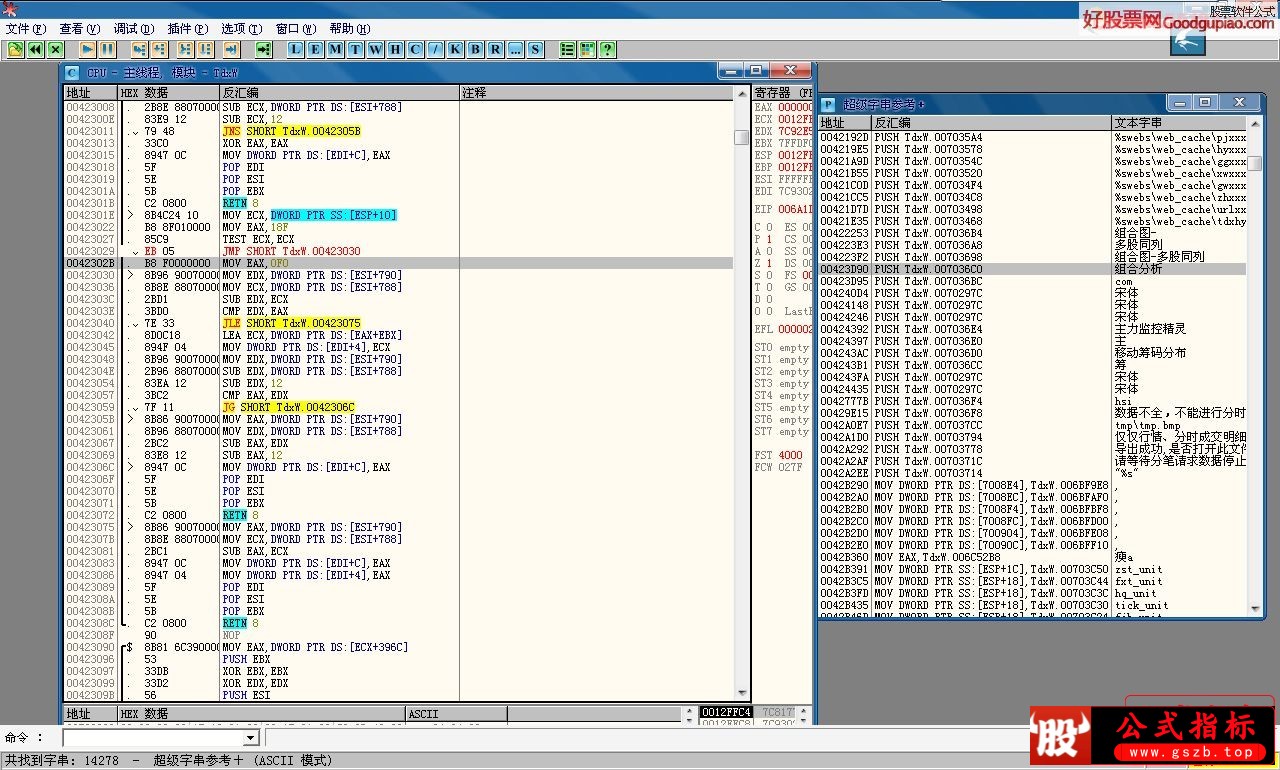Click into the 命令 command input box
The height and width of the screenshot is (770, 1280).
tap(153, 738)
